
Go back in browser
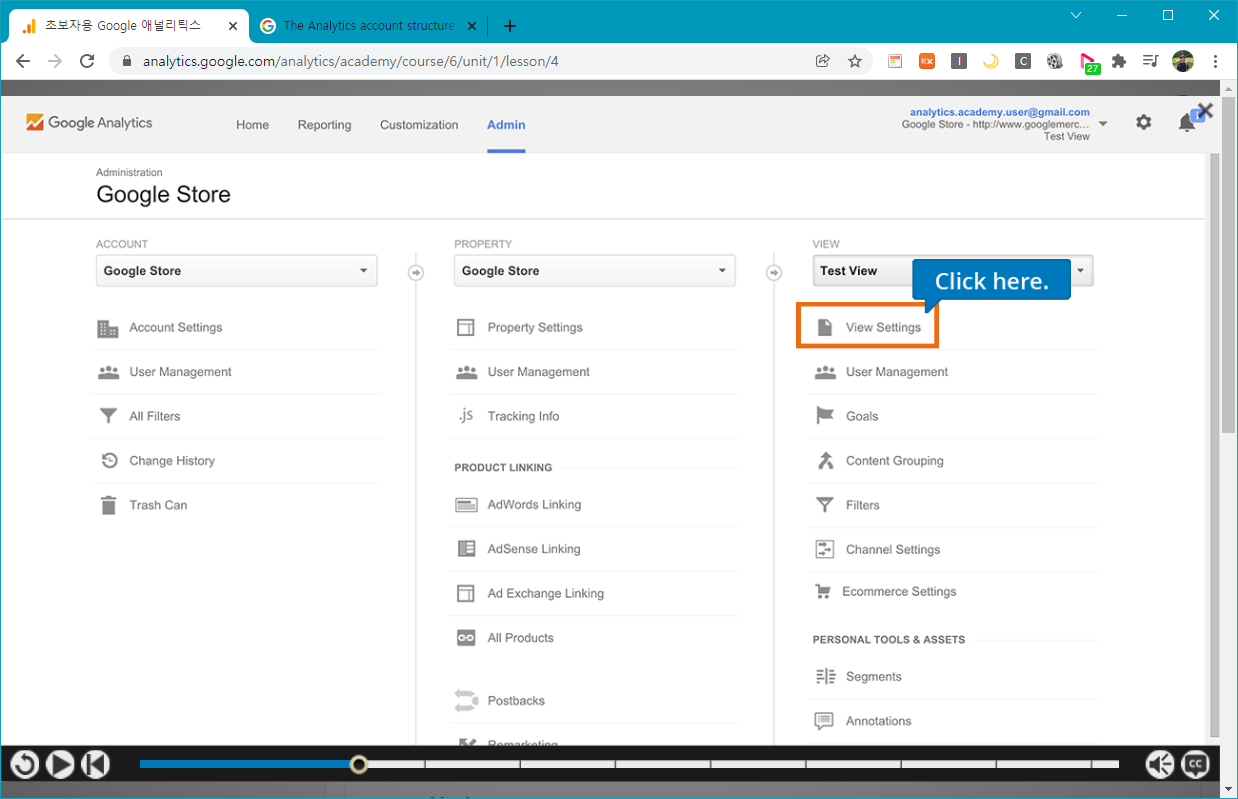(23, 61)
